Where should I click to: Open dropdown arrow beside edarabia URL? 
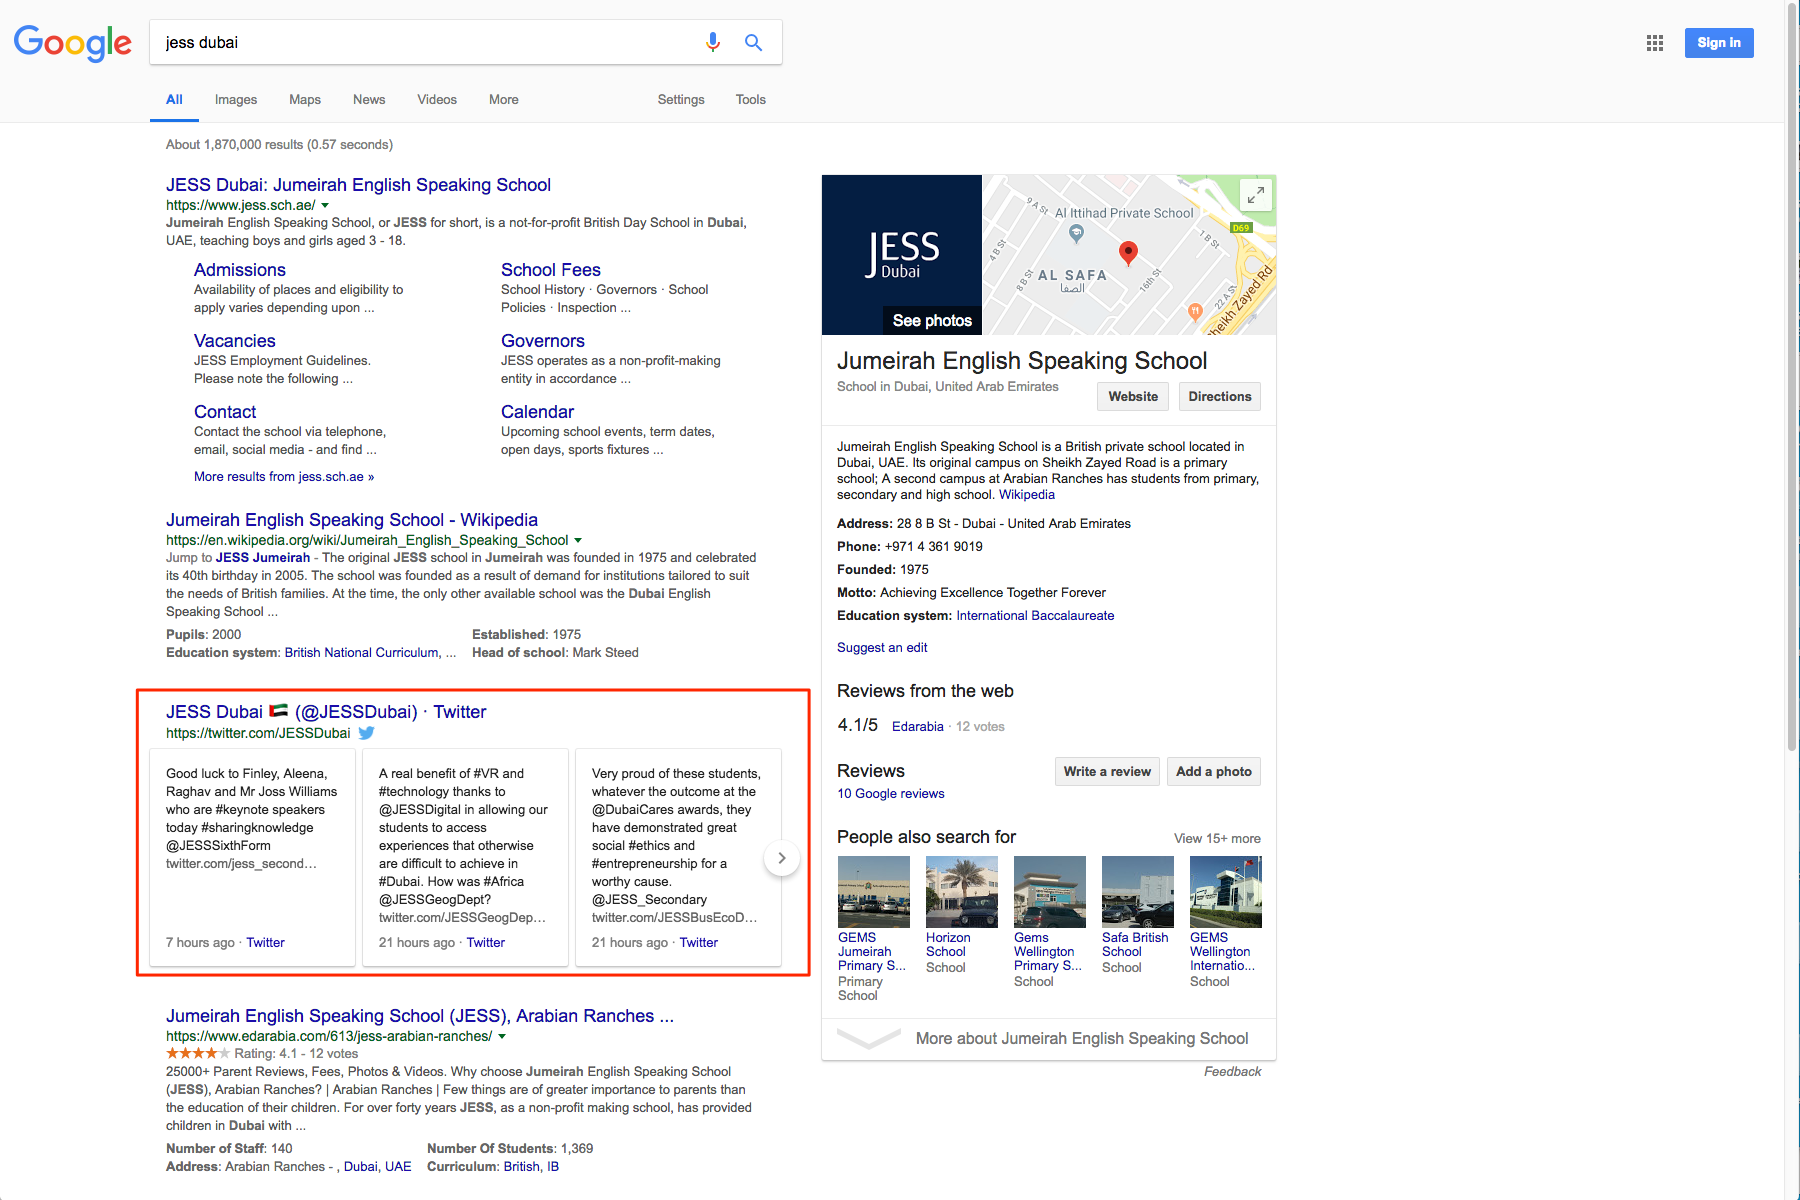[x=502, y=1036]
